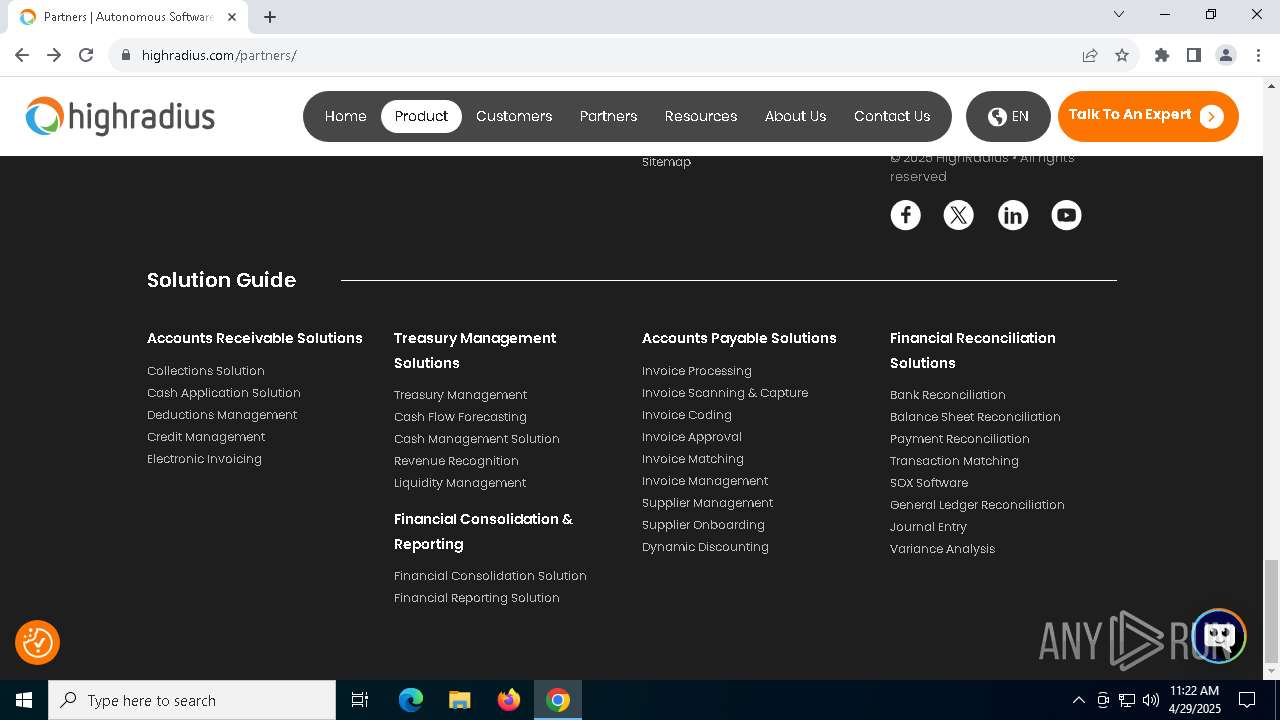Open HighRadius Facebook page icon

(905, 215)
